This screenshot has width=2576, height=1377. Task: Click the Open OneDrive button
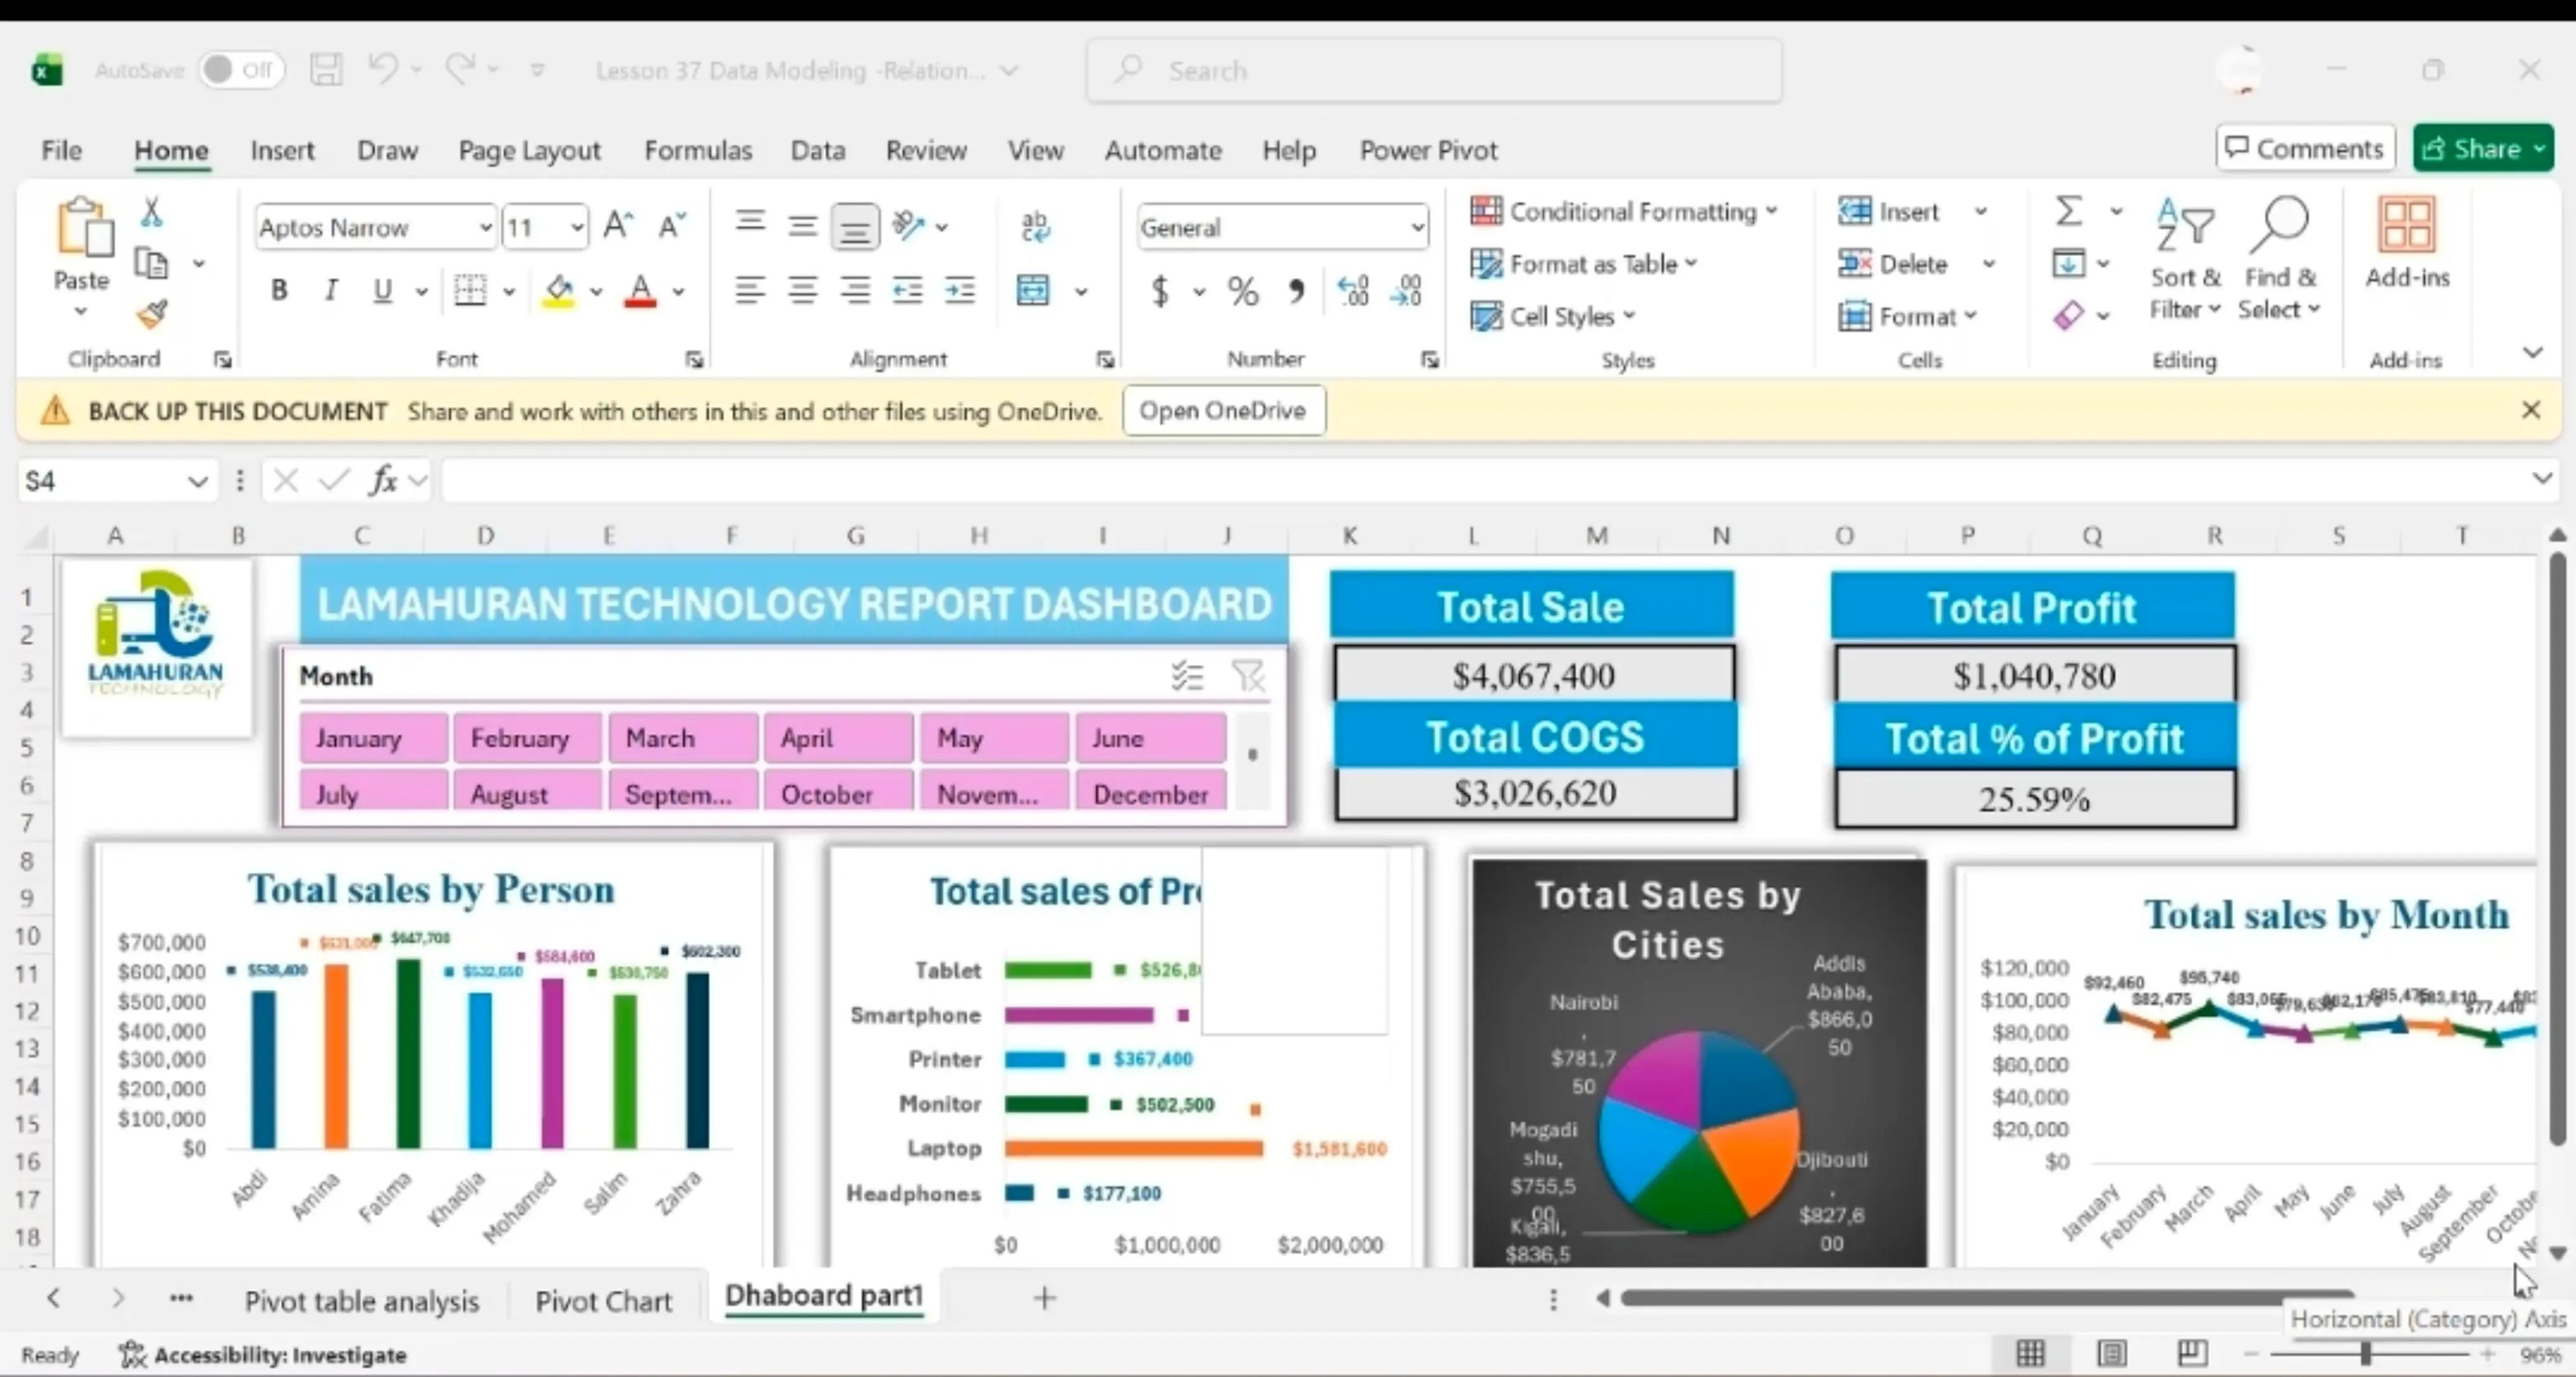[x=1223, y=410]
